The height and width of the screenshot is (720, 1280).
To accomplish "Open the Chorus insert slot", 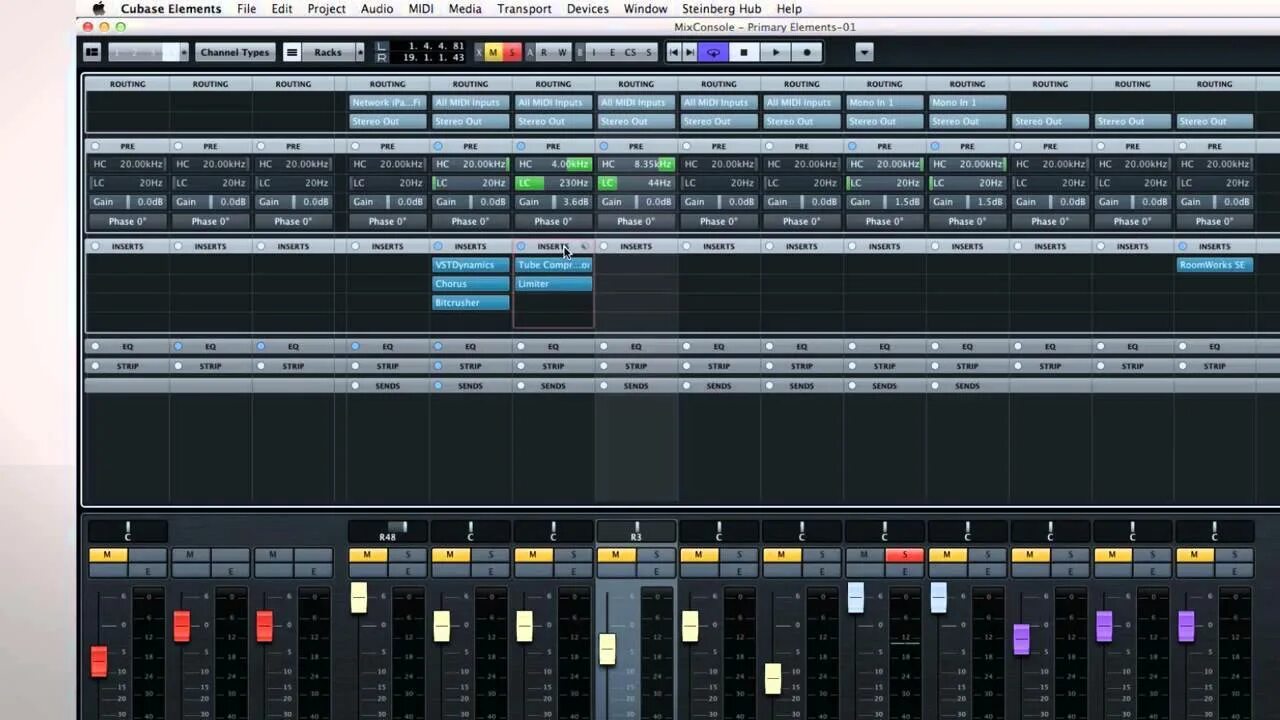I will (470, 284).
